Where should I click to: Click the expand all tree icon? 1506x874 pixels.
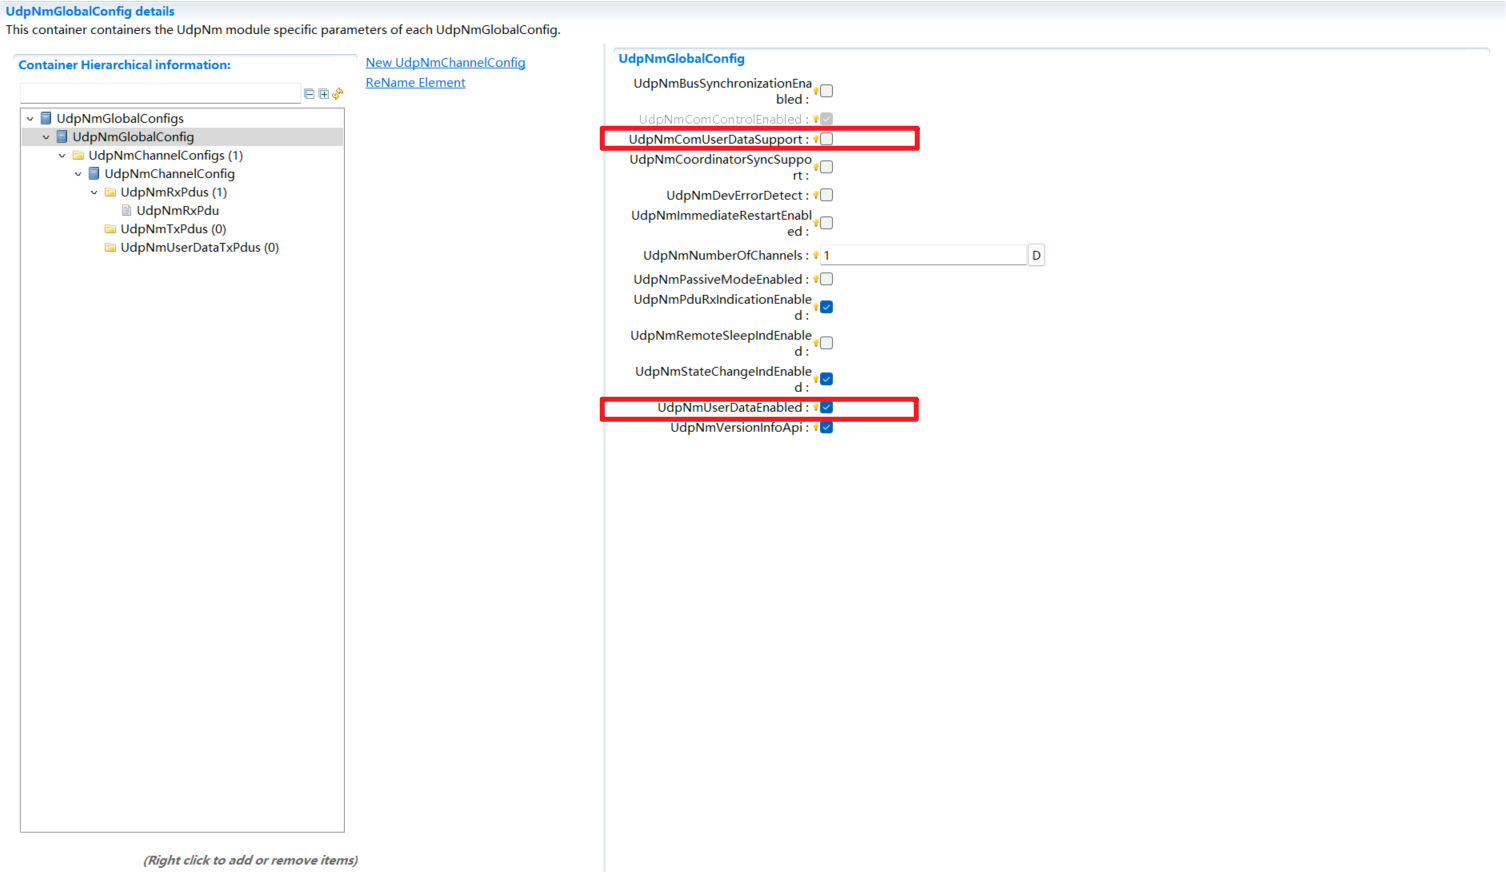tap(323, 94)
